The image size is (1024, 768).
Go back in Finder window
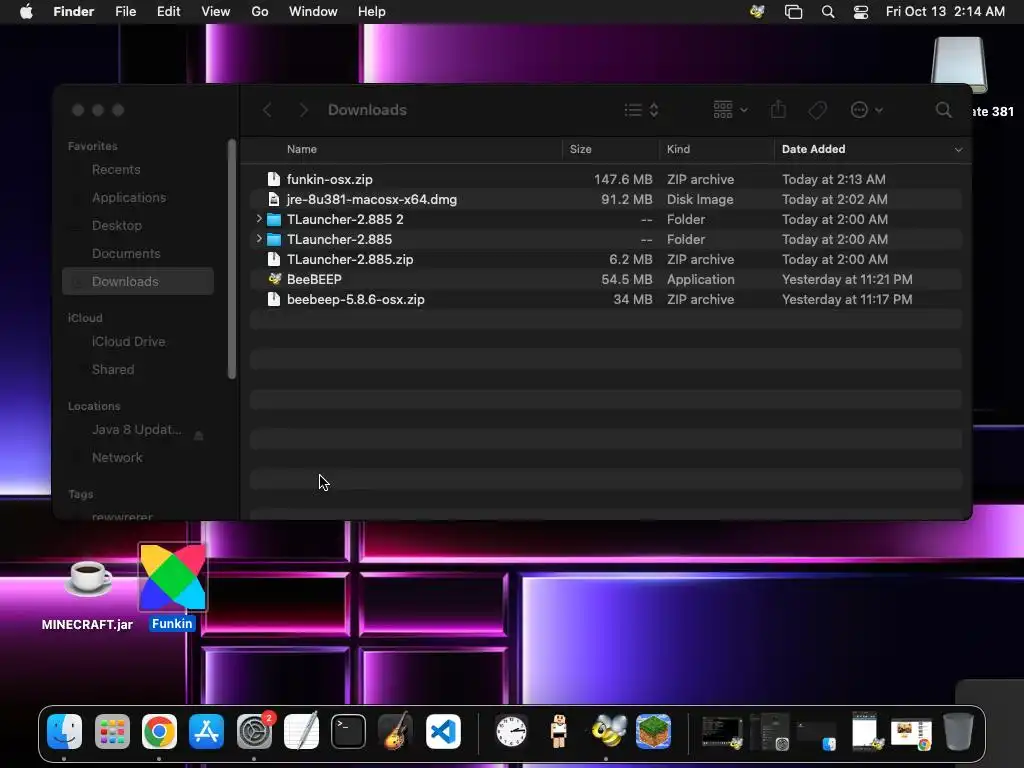point(266,110)
